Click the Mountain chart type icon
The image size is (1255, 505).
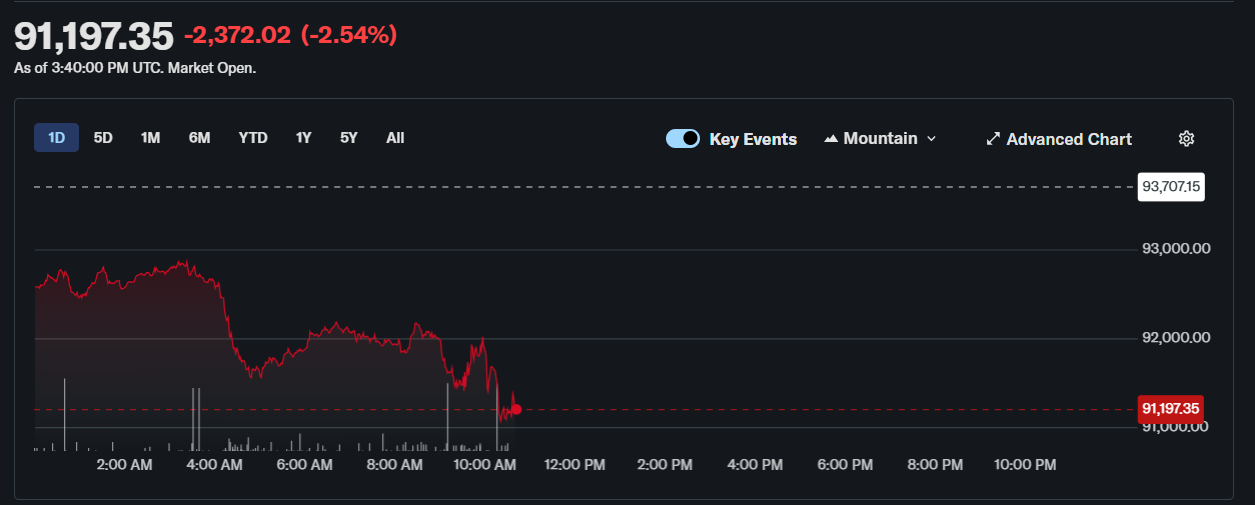pos(830,139)
